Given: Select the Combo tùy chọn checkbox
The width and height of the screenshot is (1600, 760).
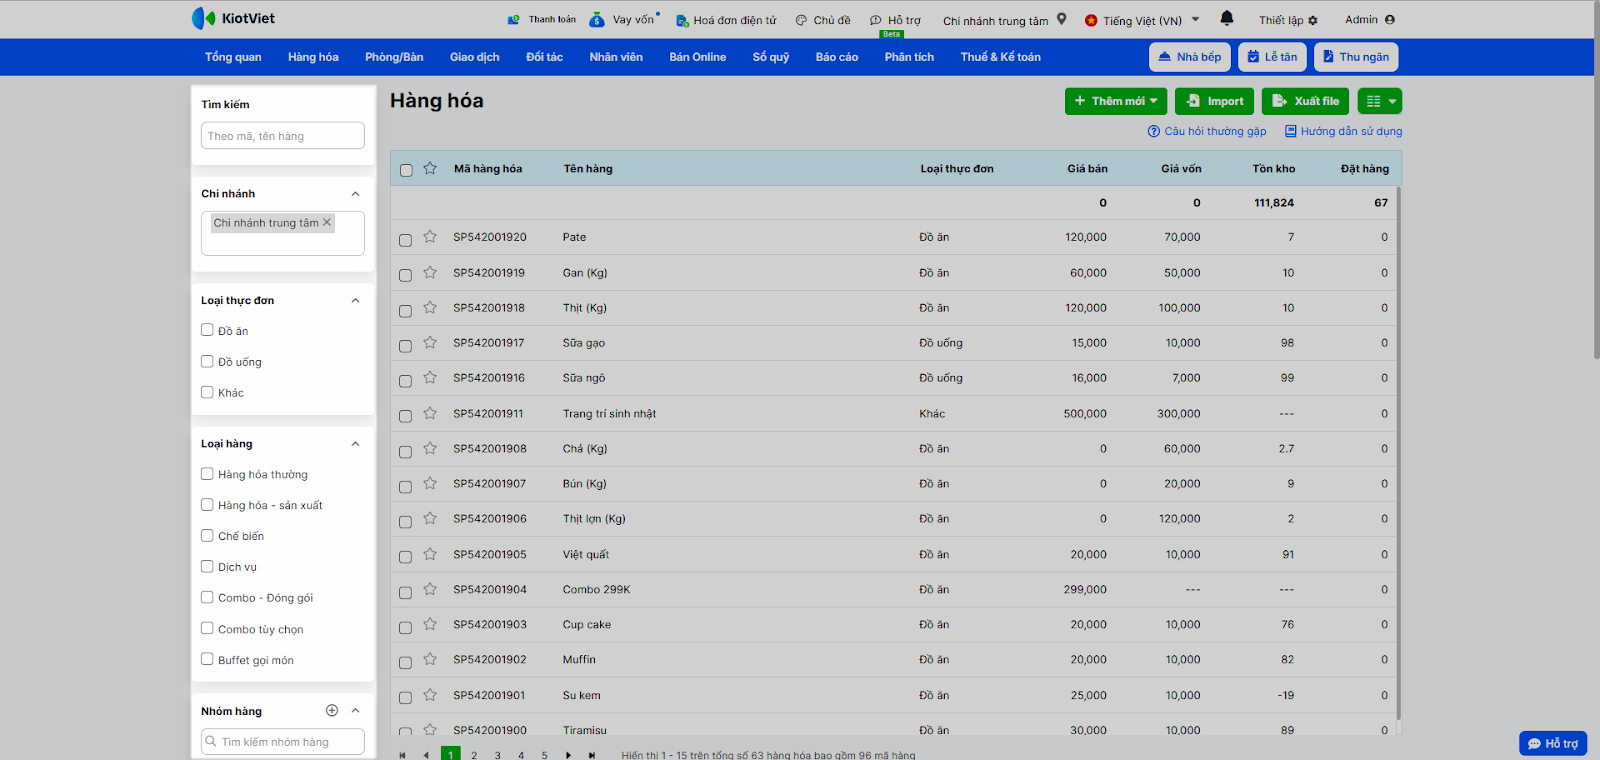Looking at the screenshot, I should (x=207, y=628).
